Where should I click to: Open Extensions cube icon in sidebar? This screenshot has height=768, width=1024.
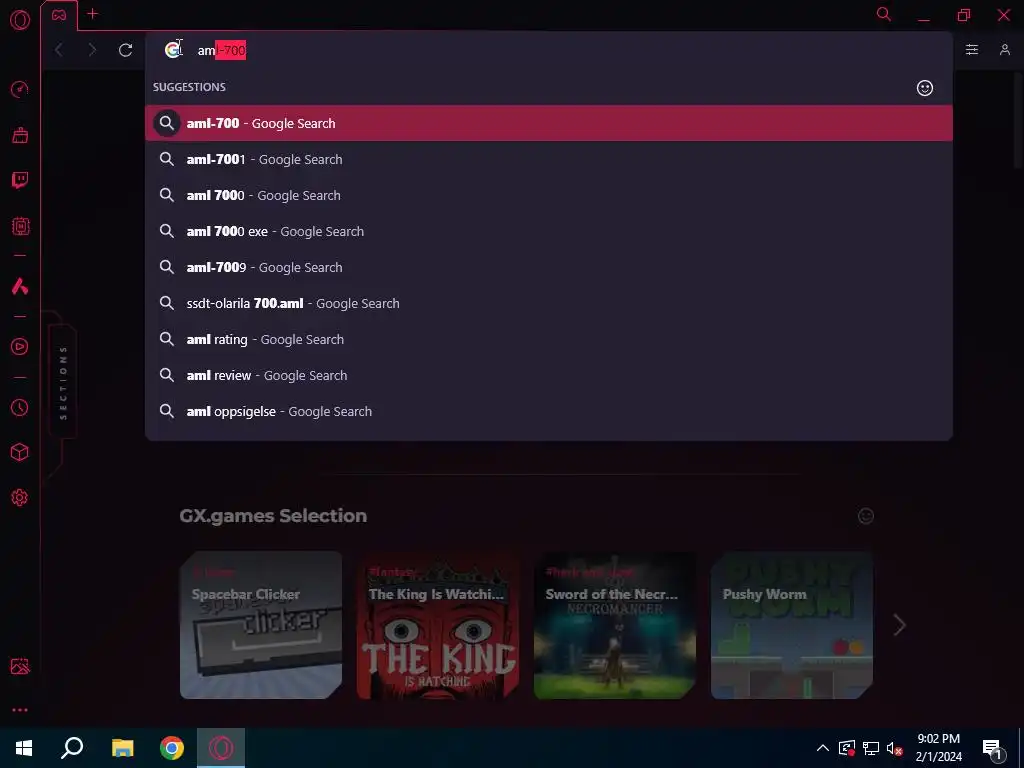point(20,453)
